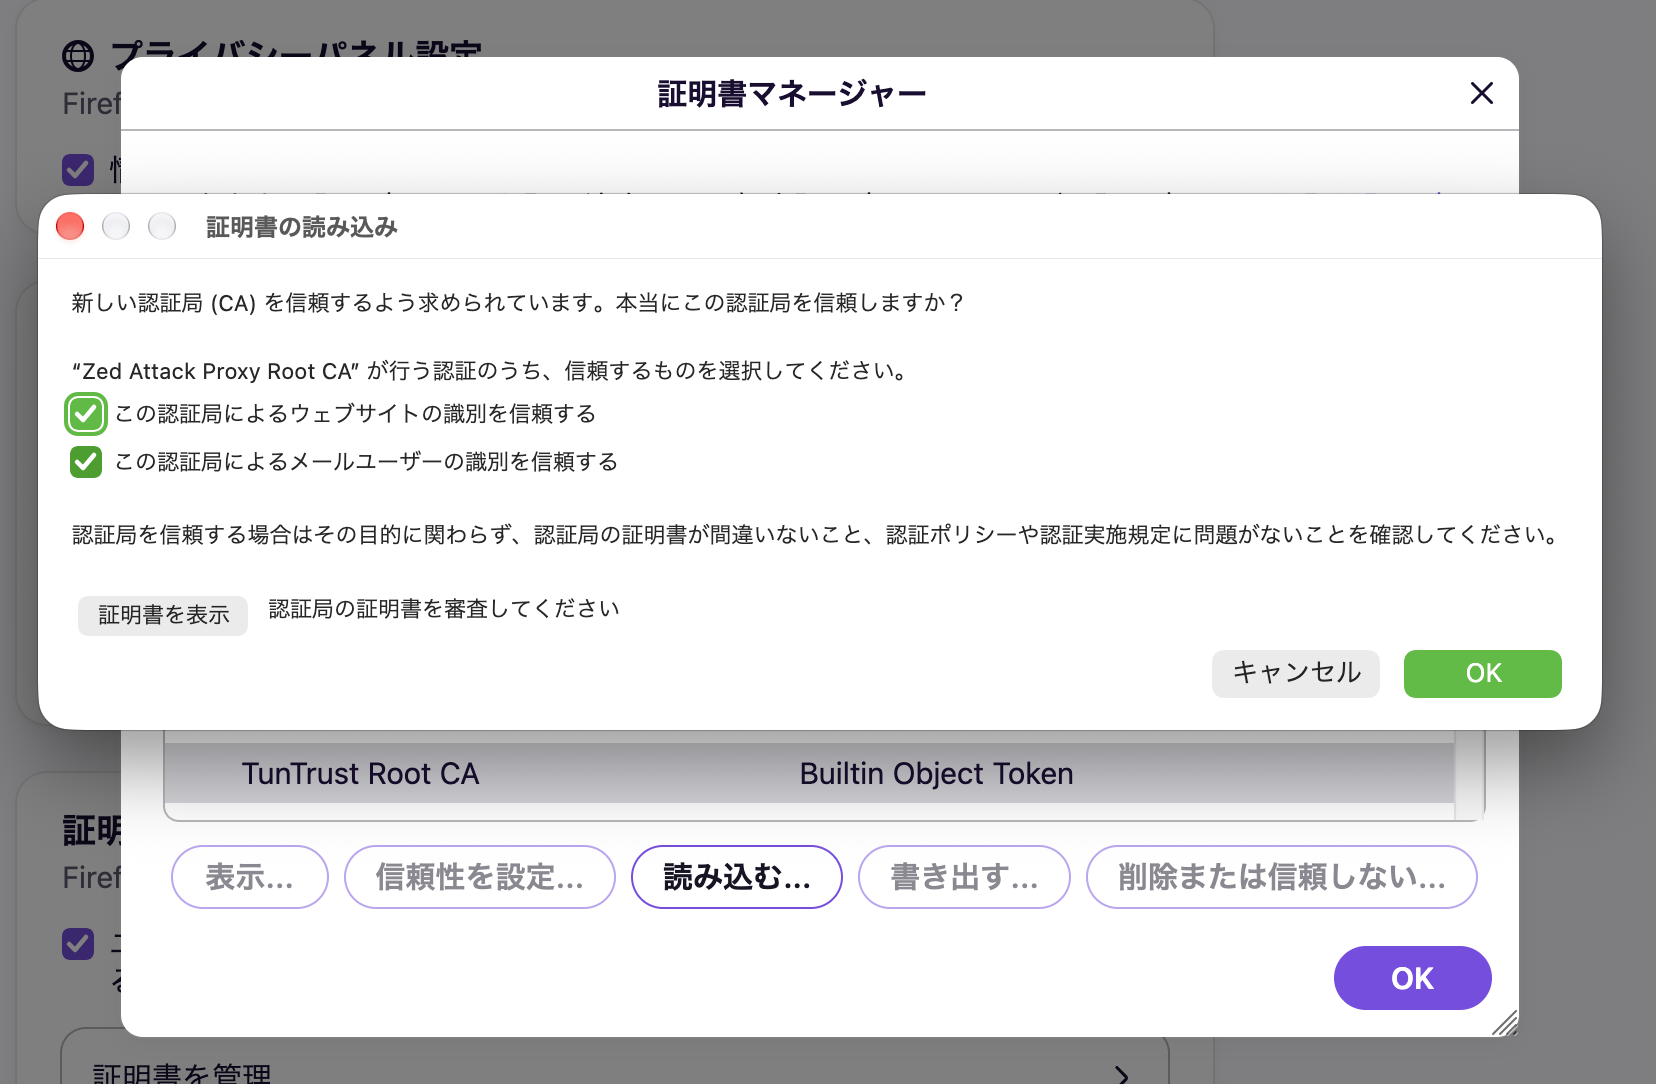
Task: Confirm import with green OK button
Action: tap(1483, 673)
